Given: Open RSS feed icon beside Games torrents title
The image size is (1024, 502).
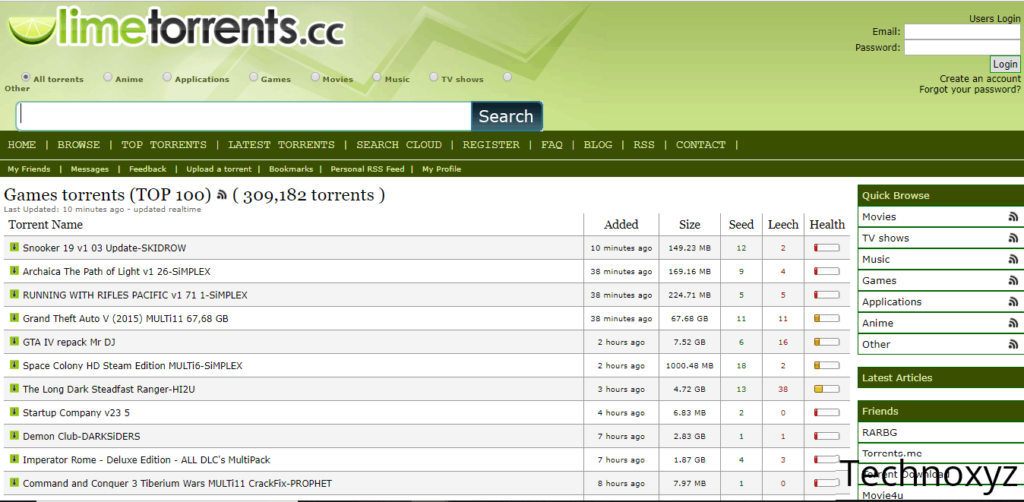Looking at the screenshot, I should click(222, 195).
